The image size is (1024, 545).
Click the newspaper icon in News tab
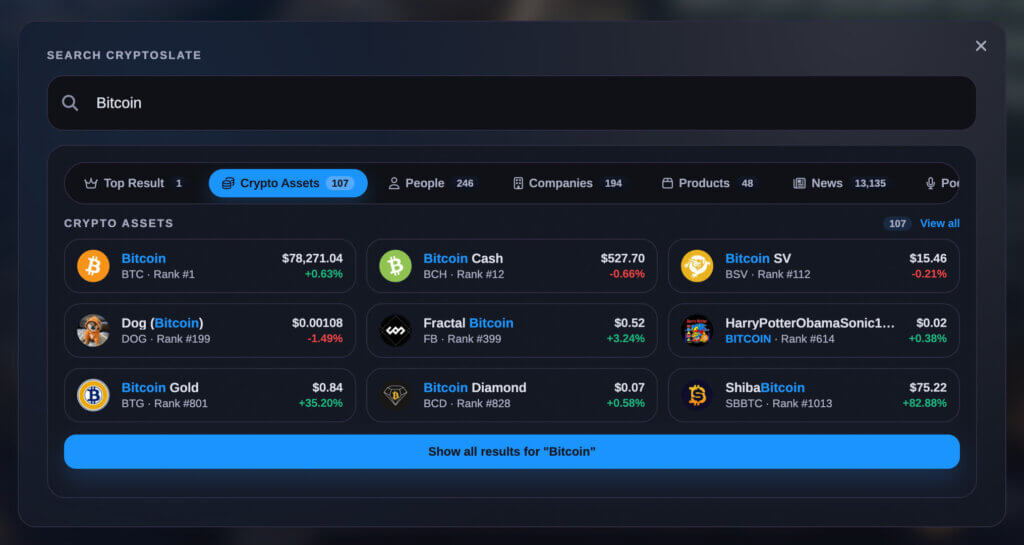tap(799, 183)
